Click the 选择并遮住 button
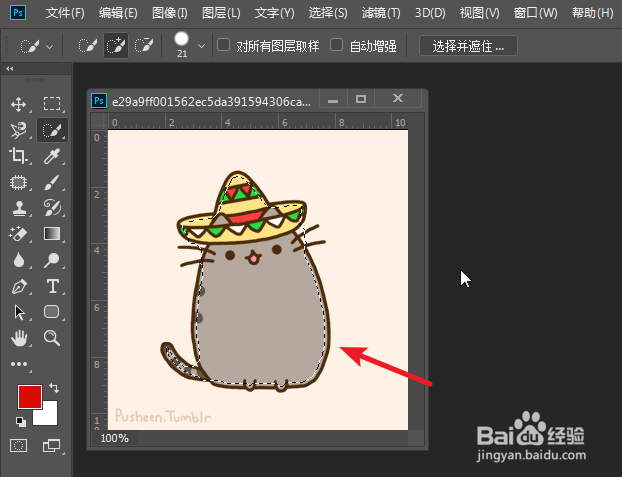Viewport: 622px width, 477px height. pos(468,46)
